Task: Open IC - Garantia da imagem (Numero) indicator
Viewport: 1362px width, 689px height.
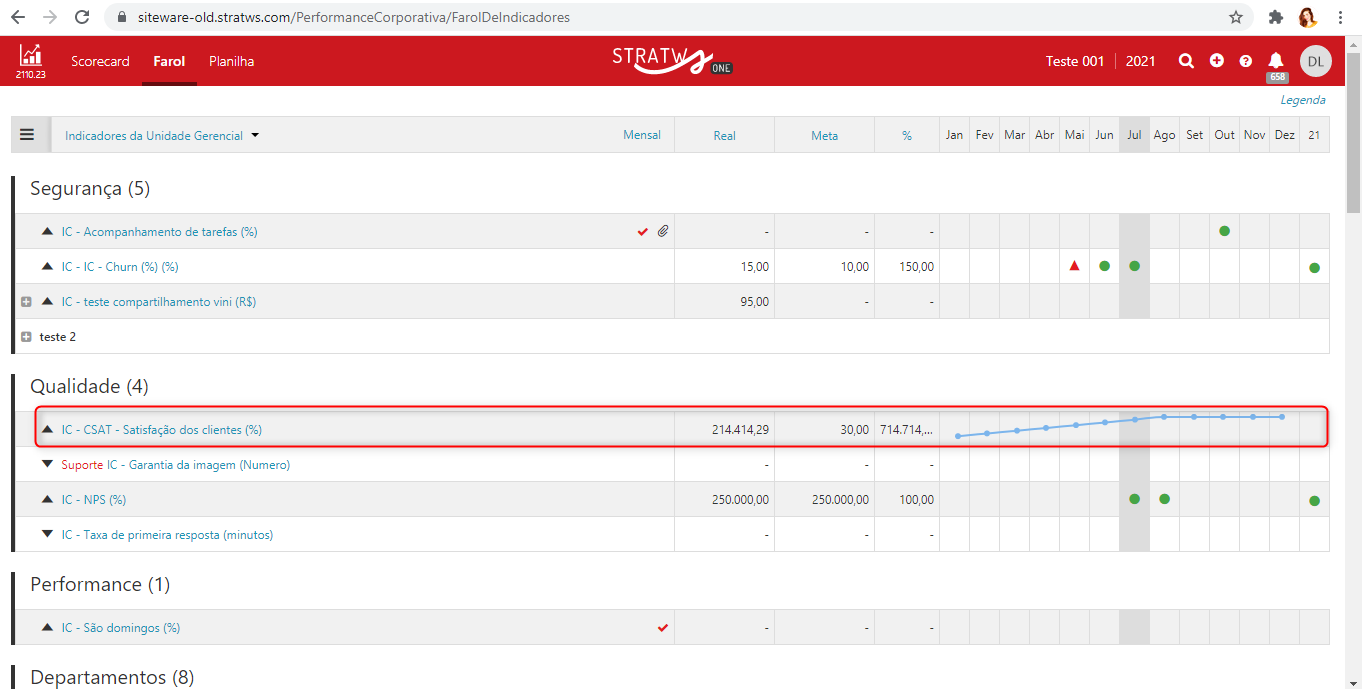Action: tap(199, 465)
